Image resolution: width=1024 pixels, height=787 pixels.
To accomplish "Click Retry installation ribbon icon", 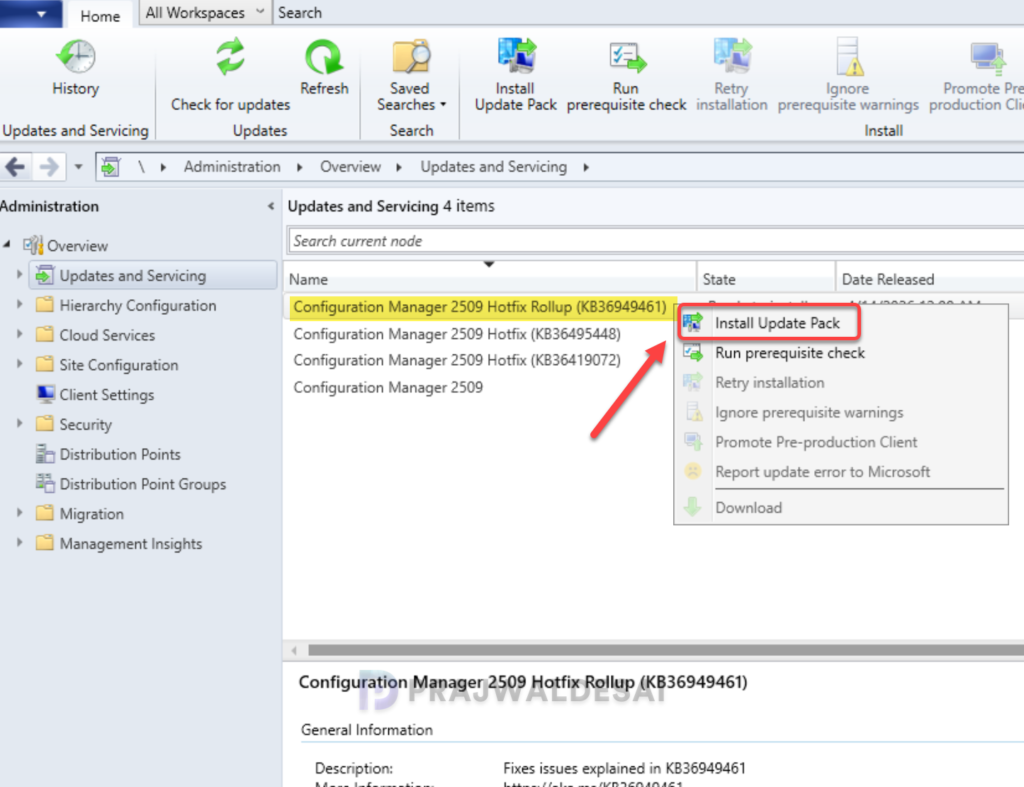I will pyautogui.click(x=731, y=74).
